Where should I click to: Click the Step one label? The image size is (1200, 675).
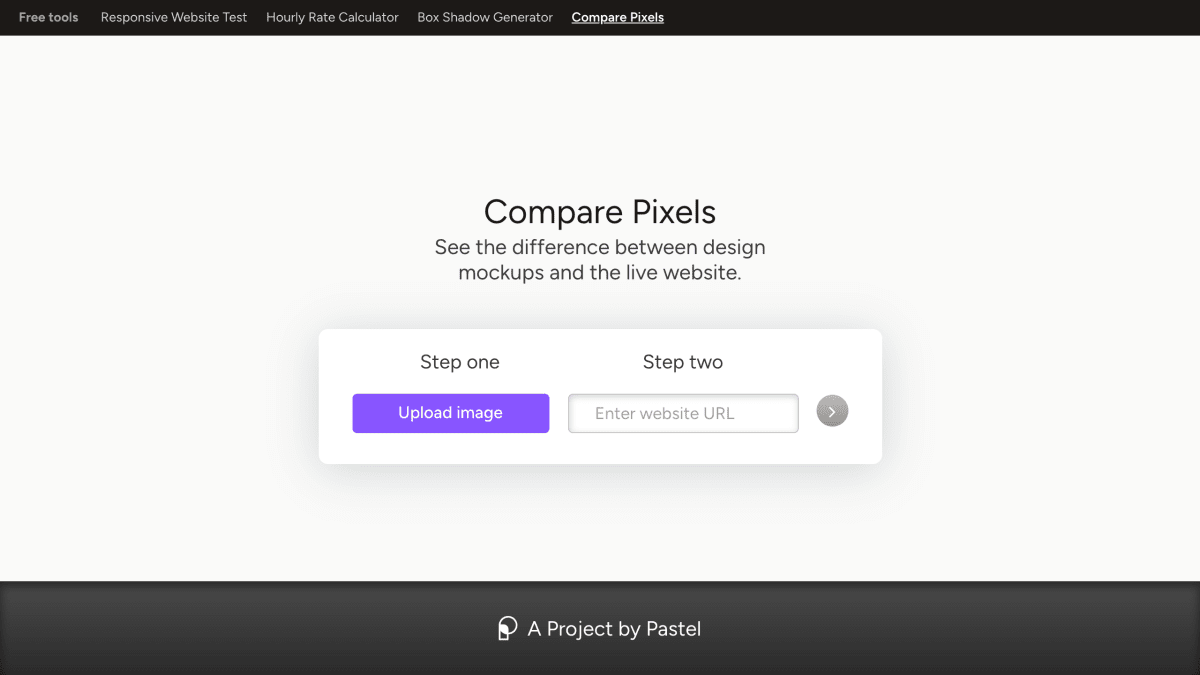pyautogui.click(x=460, y=362)
